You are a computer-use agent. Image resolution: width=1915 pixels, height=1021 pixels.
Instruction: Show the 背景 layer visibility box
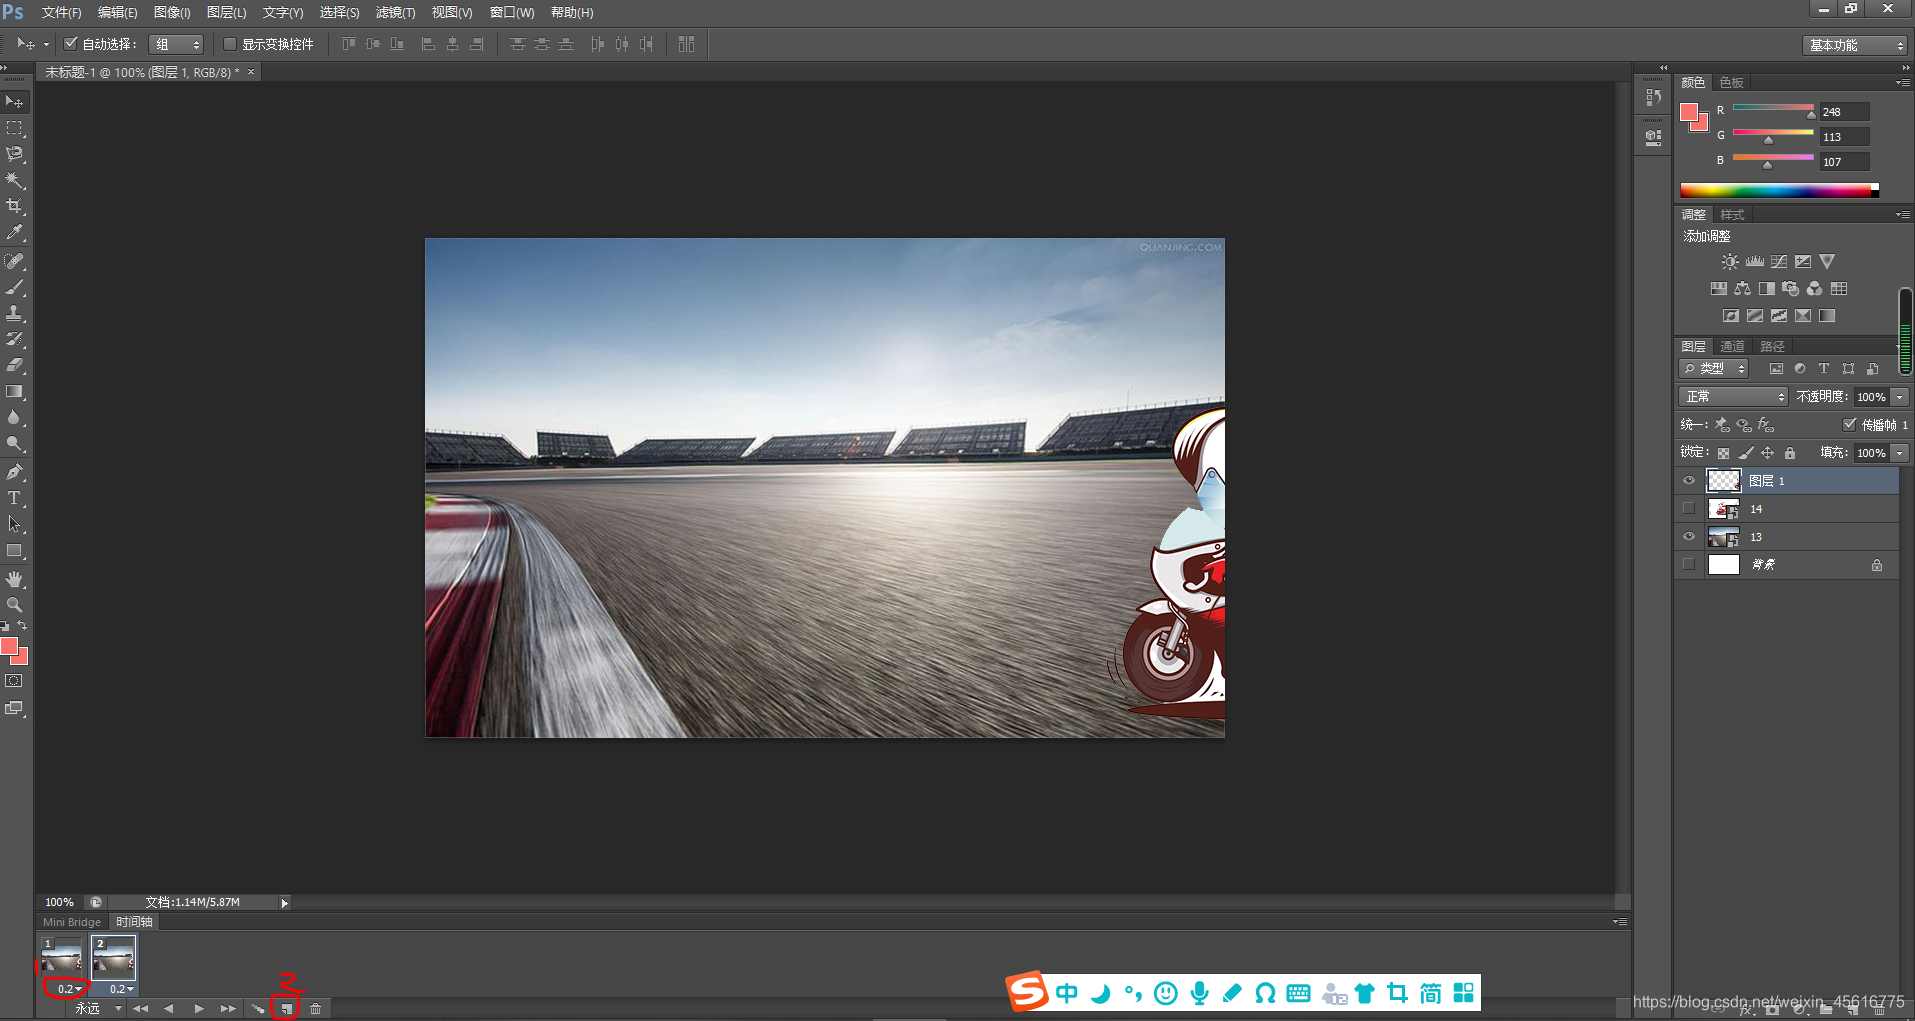click(x=1689, y=565)
